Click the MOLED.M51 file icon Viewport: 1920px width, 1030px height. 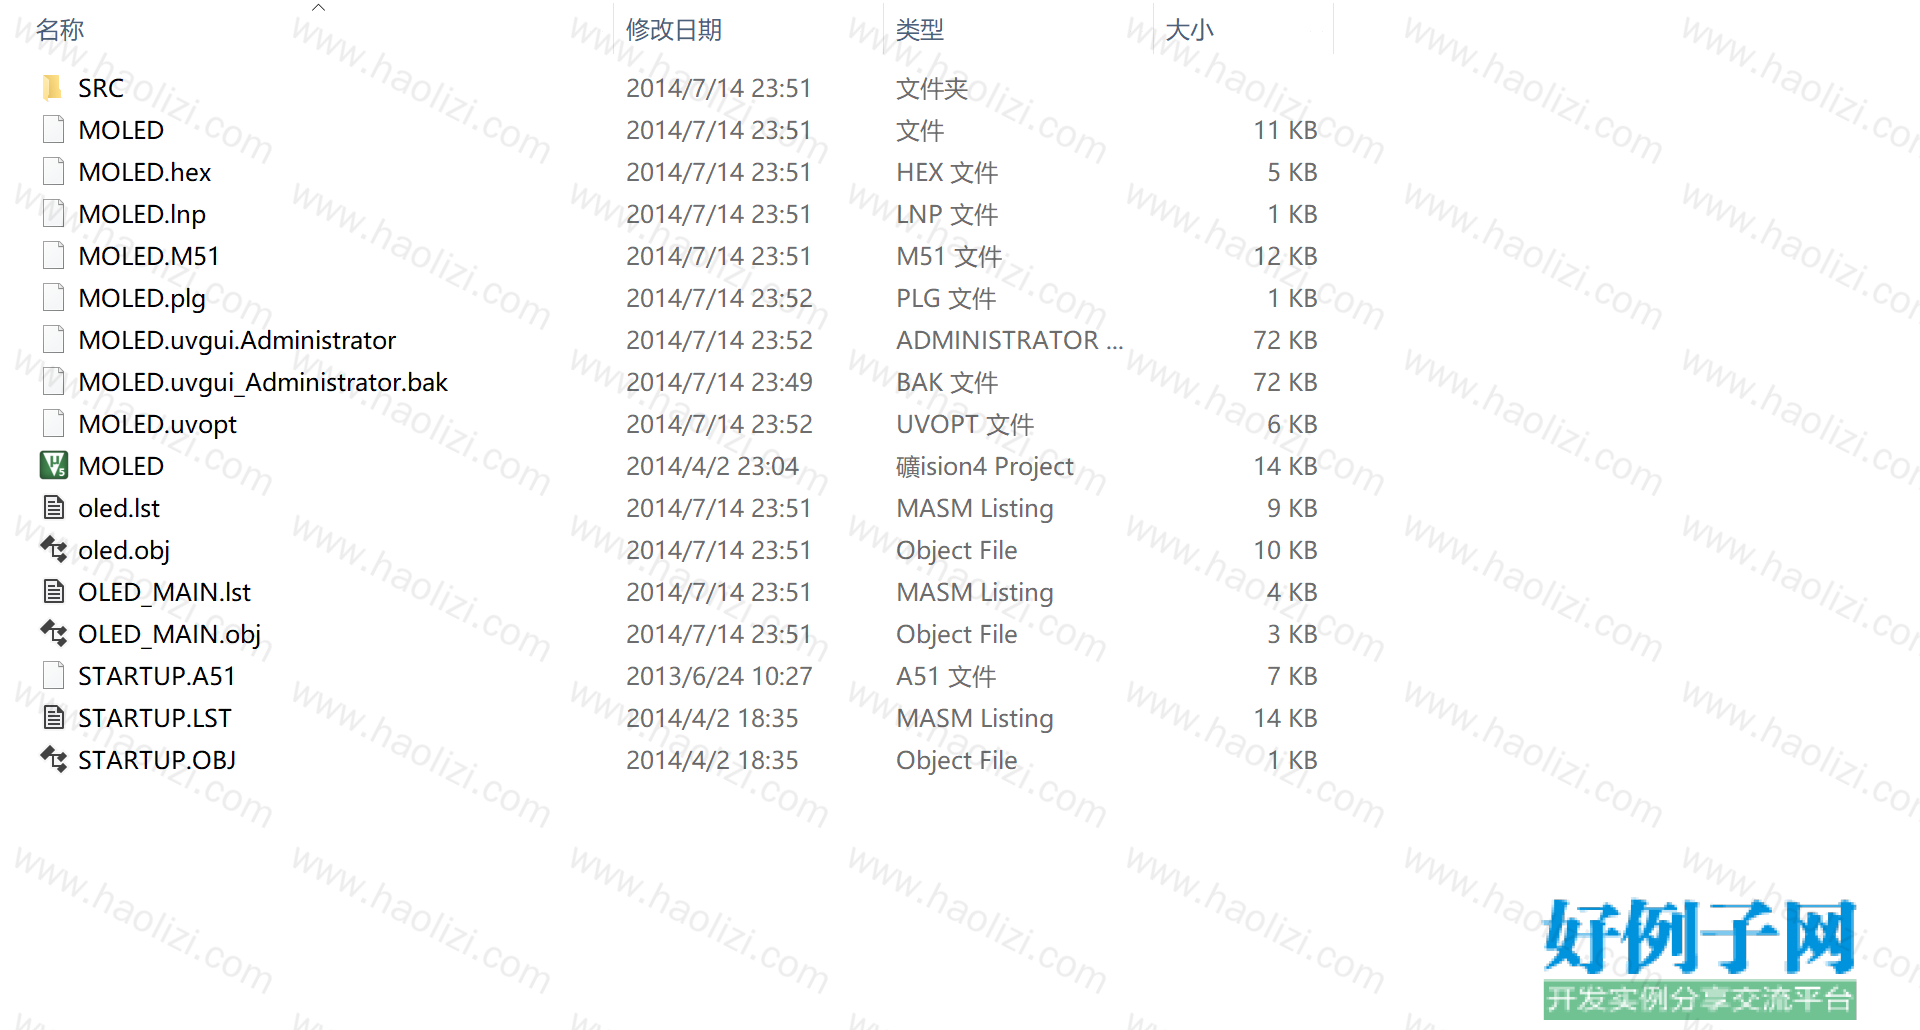point(54,256)
